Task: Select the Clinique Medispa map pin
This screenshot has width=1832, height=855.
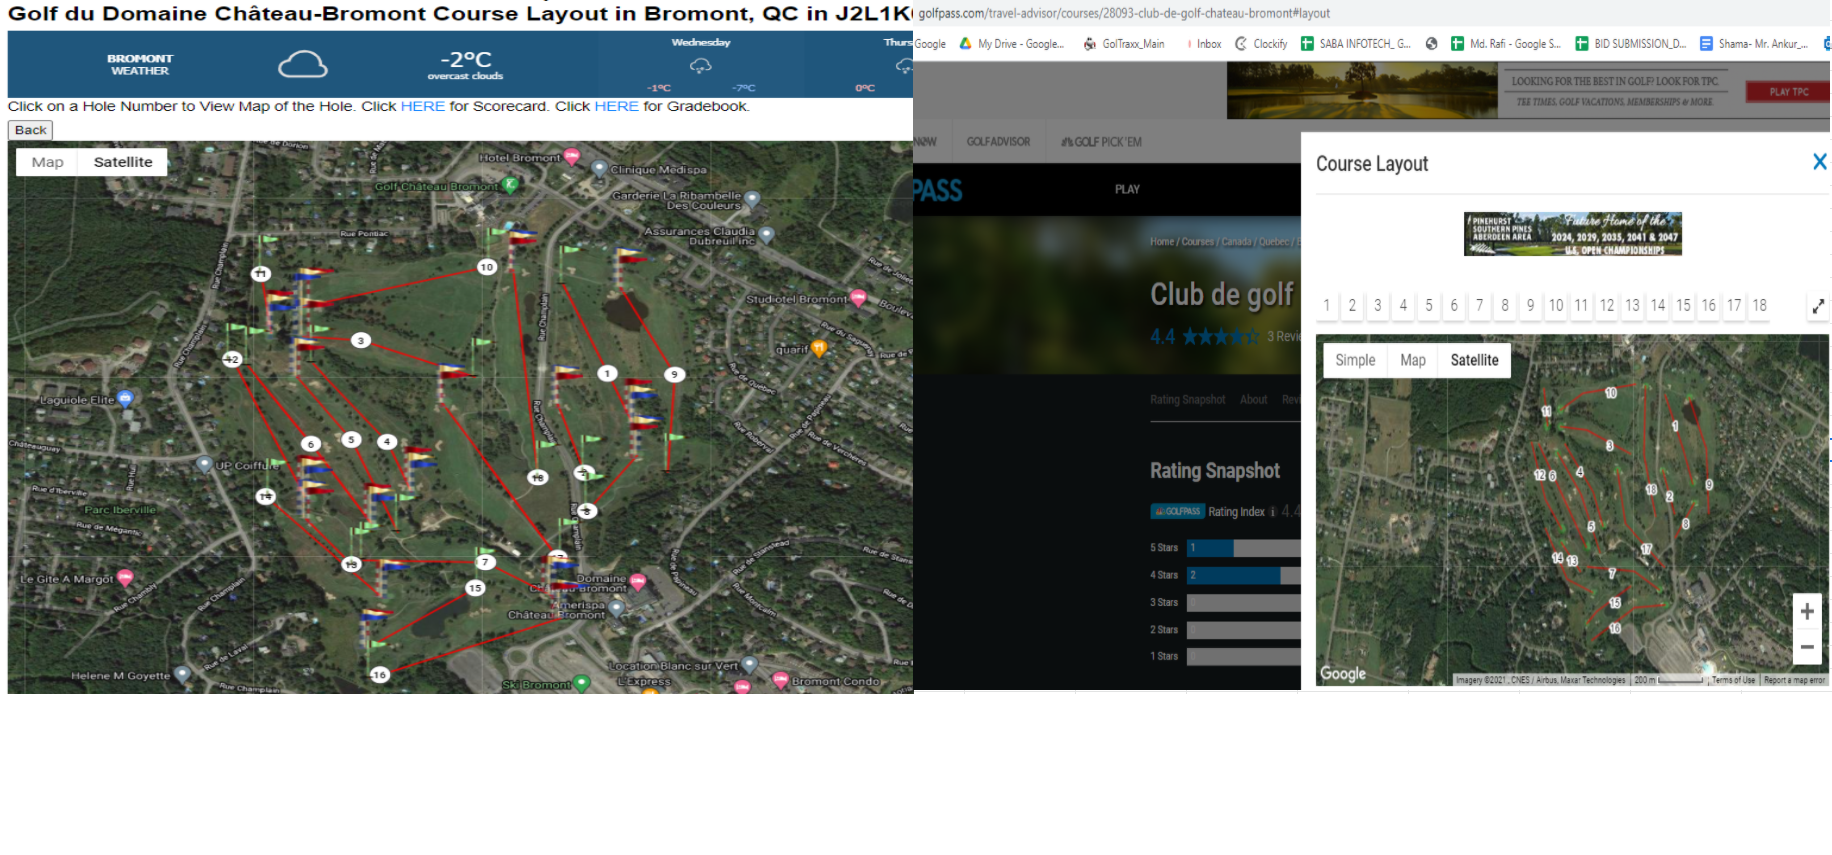Action: (599, 169)
